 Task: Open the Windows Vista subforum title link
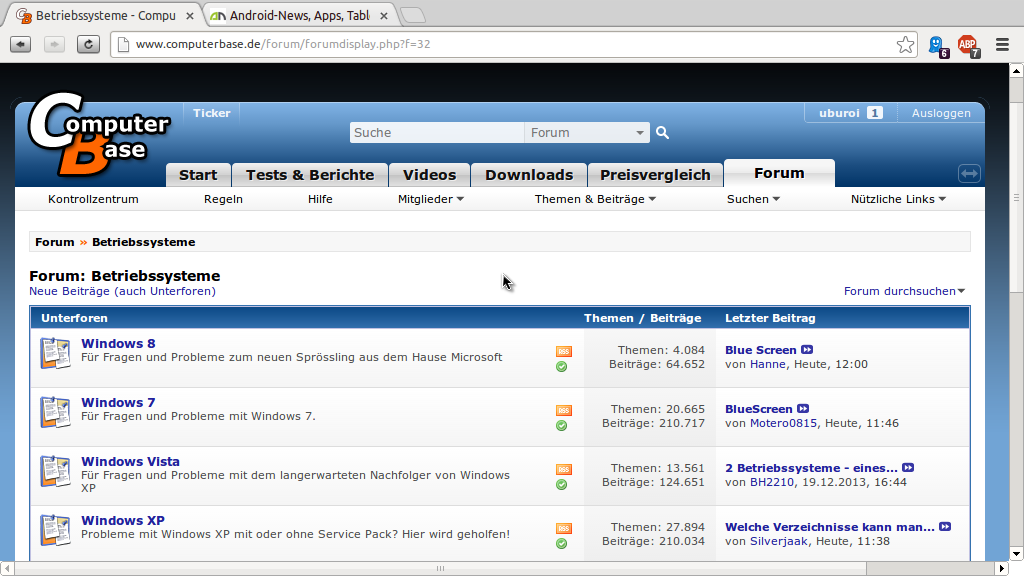point(130,462)
